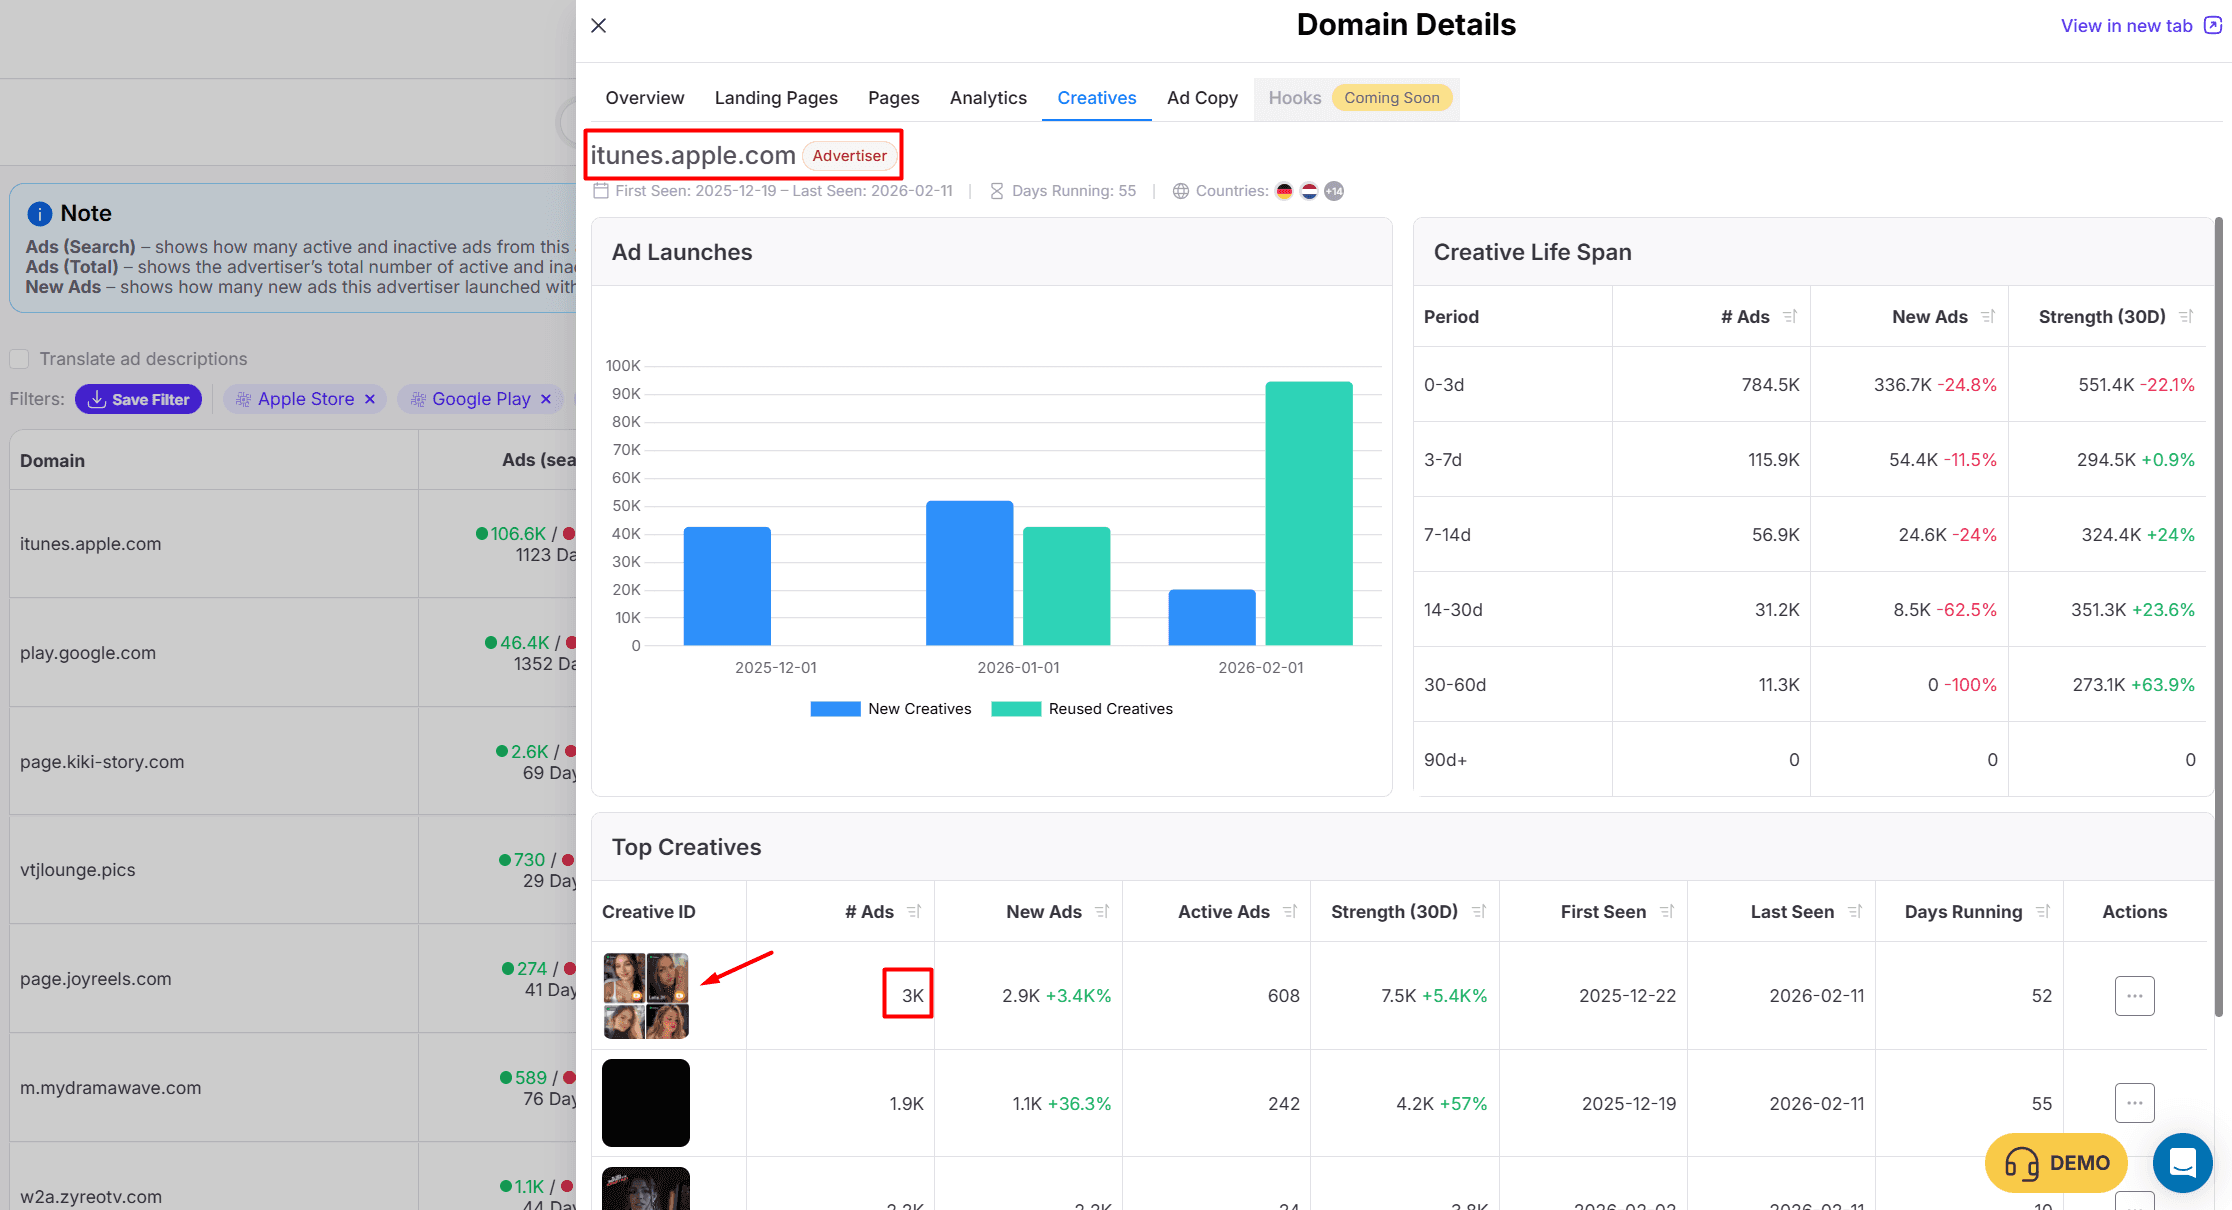Viewport: 2232px width, 1210px height.
Task: Sort Top Creatives by First Seen
Action: click(x=1667, y=912)
